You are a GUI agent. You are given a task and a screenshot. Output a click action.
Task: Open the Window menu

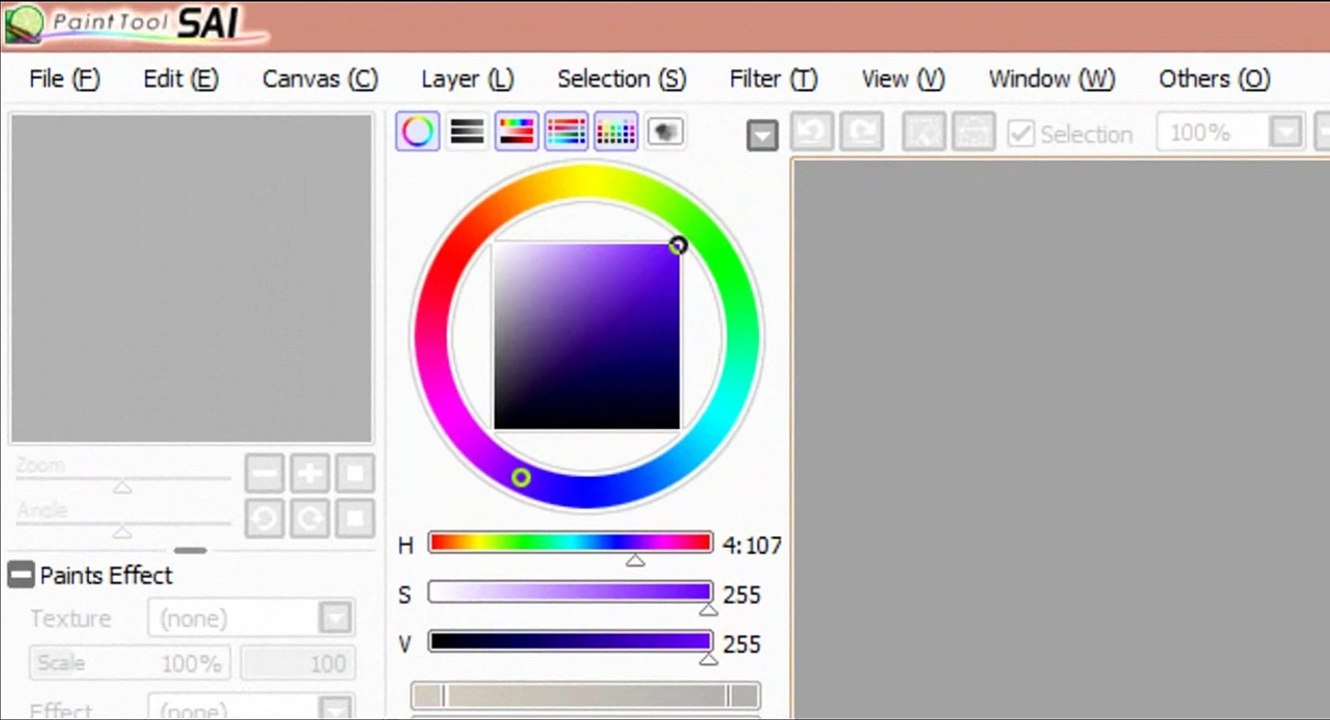point(1052,79)
